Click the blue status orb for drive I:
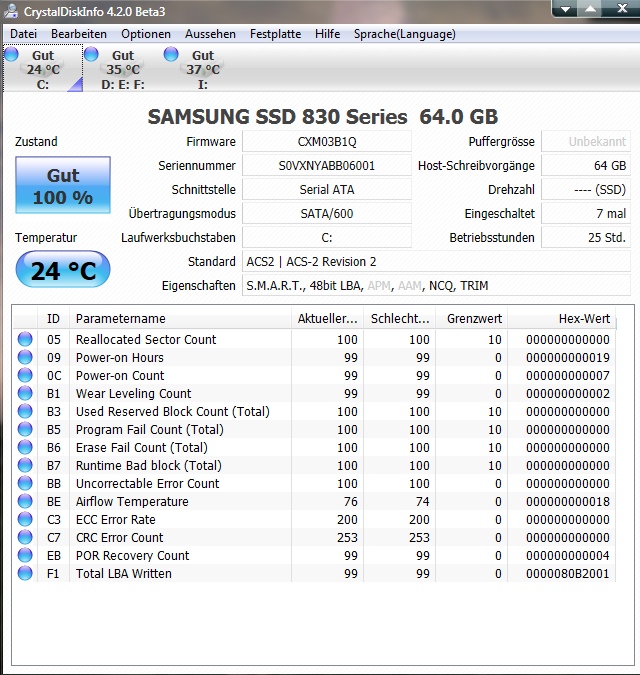This screenshot has width=640, height=675. [171, 54]
